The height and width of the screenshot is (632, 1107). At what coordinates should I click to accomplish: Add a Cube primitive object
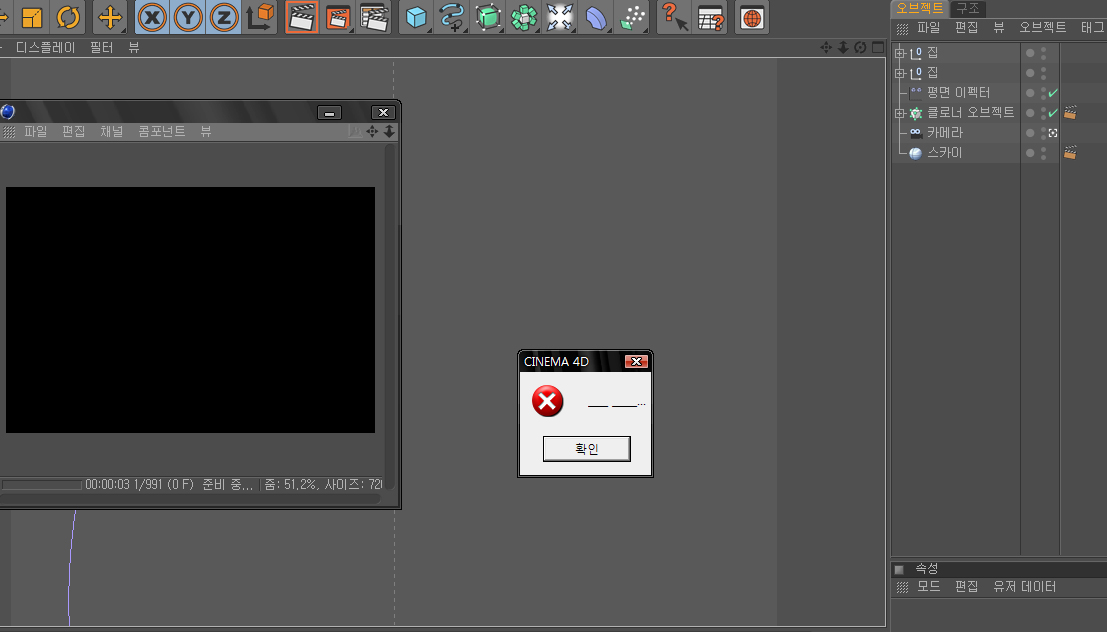click(416, 17)
